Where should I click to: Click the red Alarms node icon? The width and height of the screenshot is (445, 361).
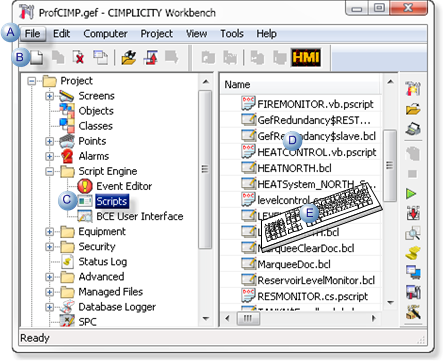pos(67,156)
